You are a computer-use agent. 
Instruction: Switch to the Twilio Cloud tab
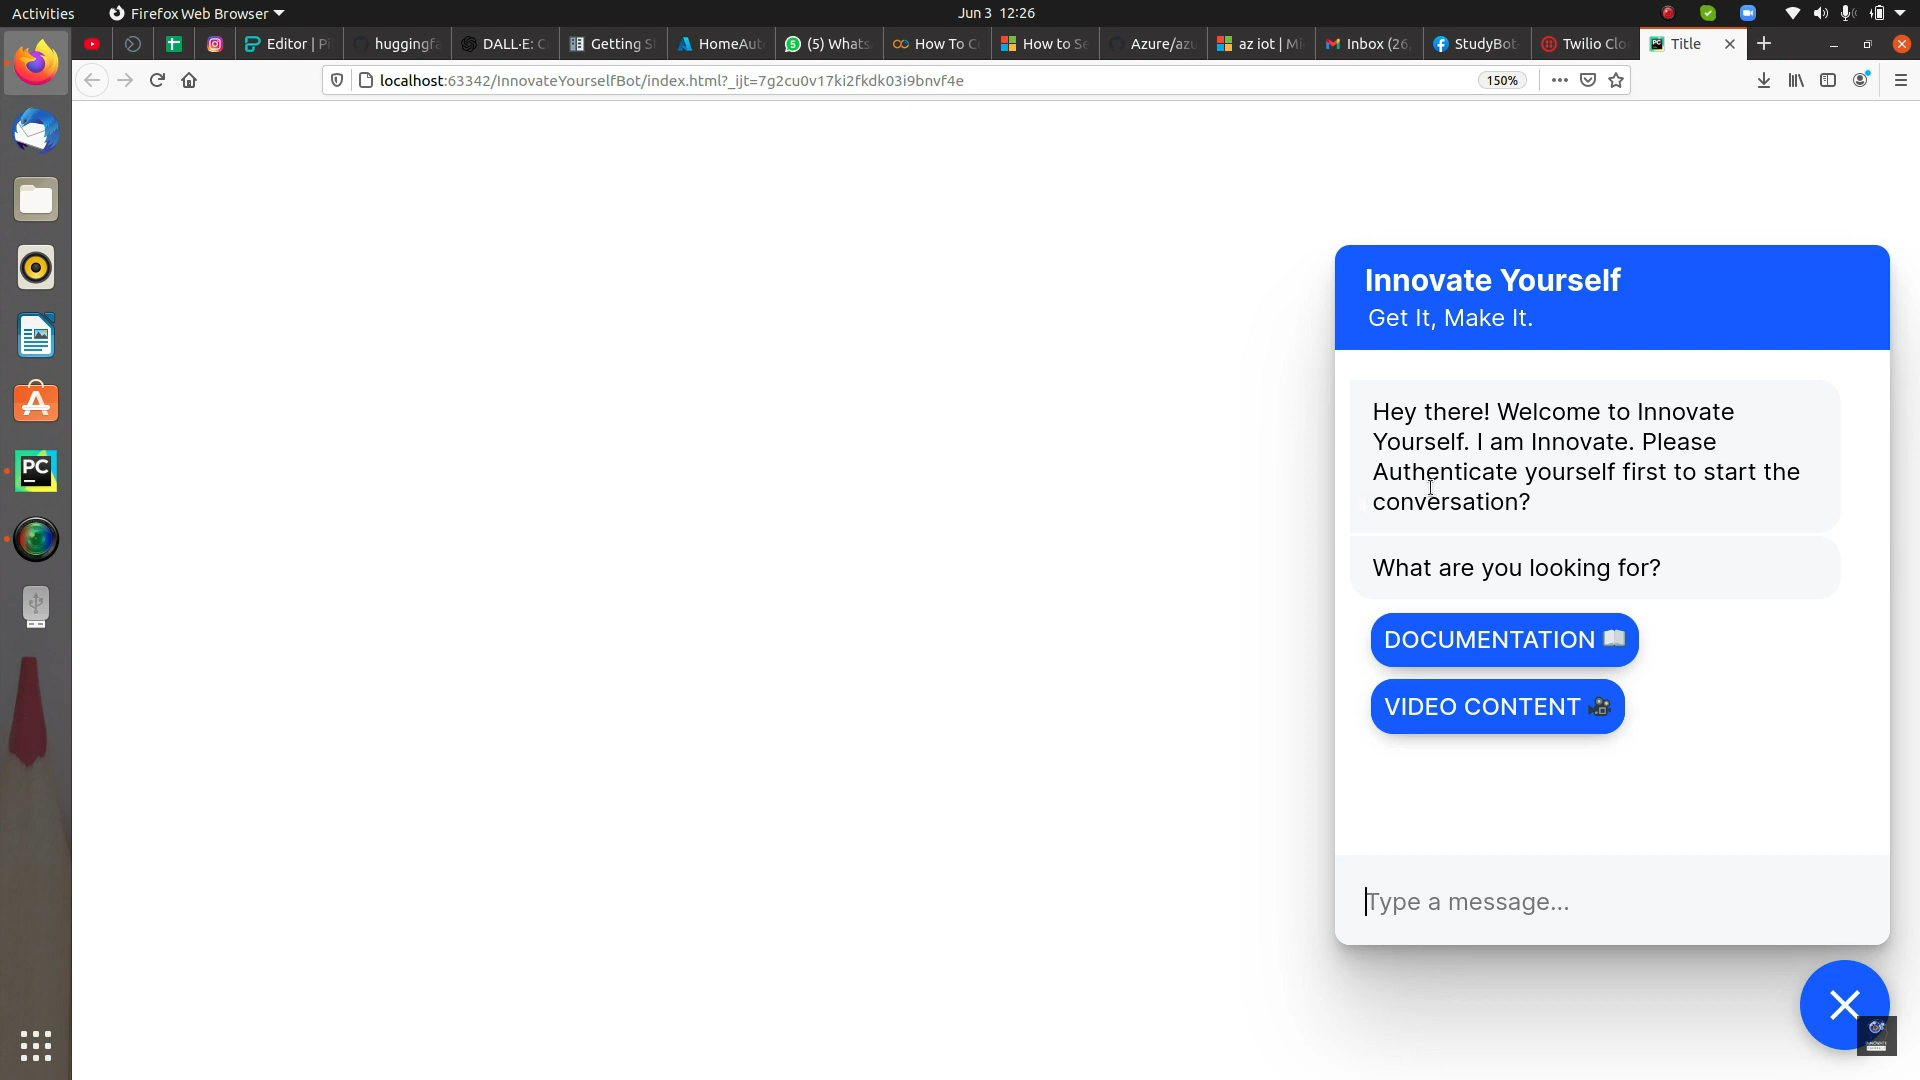(1585, 44)
